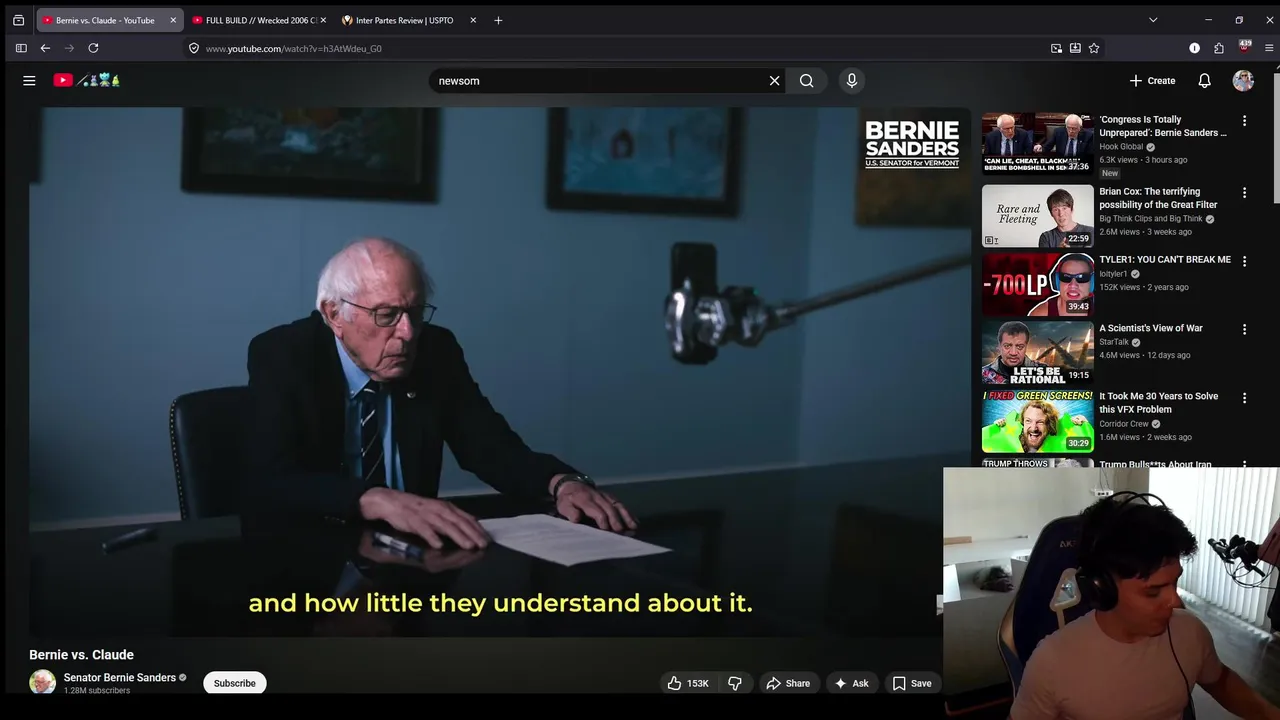1280x720 pixels.
Task: Open the 'Let's Be Rational' StarTalk thumbnail
Action: click(1038, 352)
